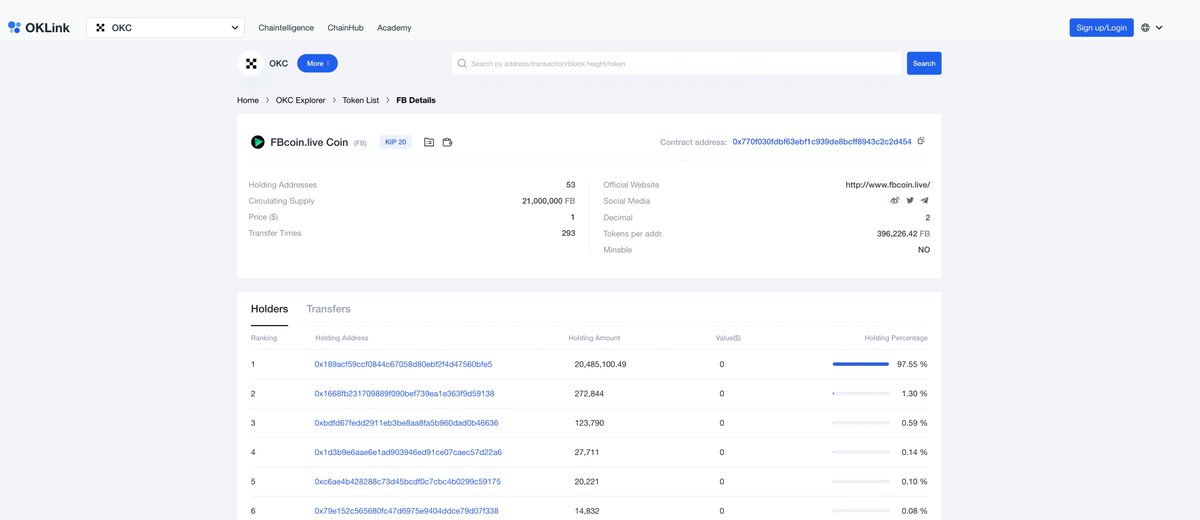Click the Sign up/Login button
Screen dimensions: 1200x520
coord(1101,28)
